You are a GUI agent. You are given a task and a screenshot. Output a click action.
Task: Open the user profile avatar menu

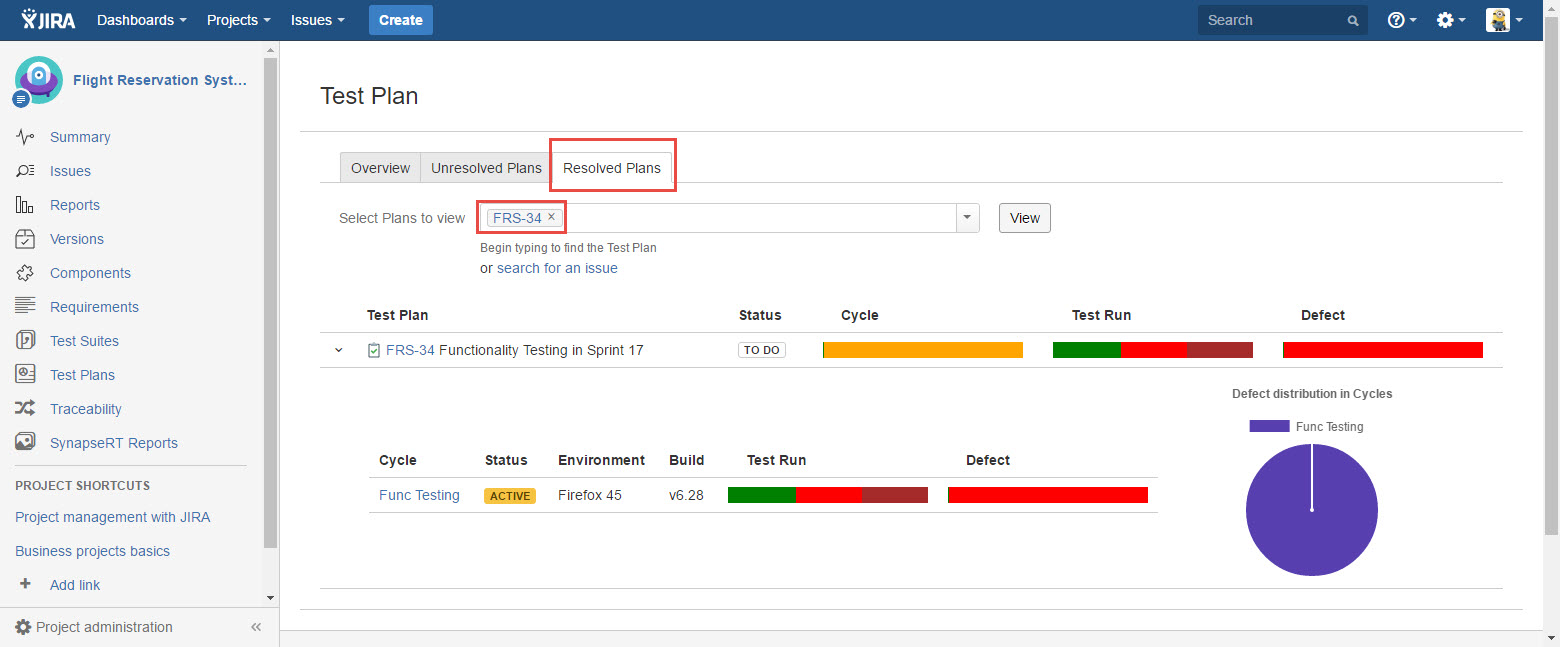coord(1504,20)
